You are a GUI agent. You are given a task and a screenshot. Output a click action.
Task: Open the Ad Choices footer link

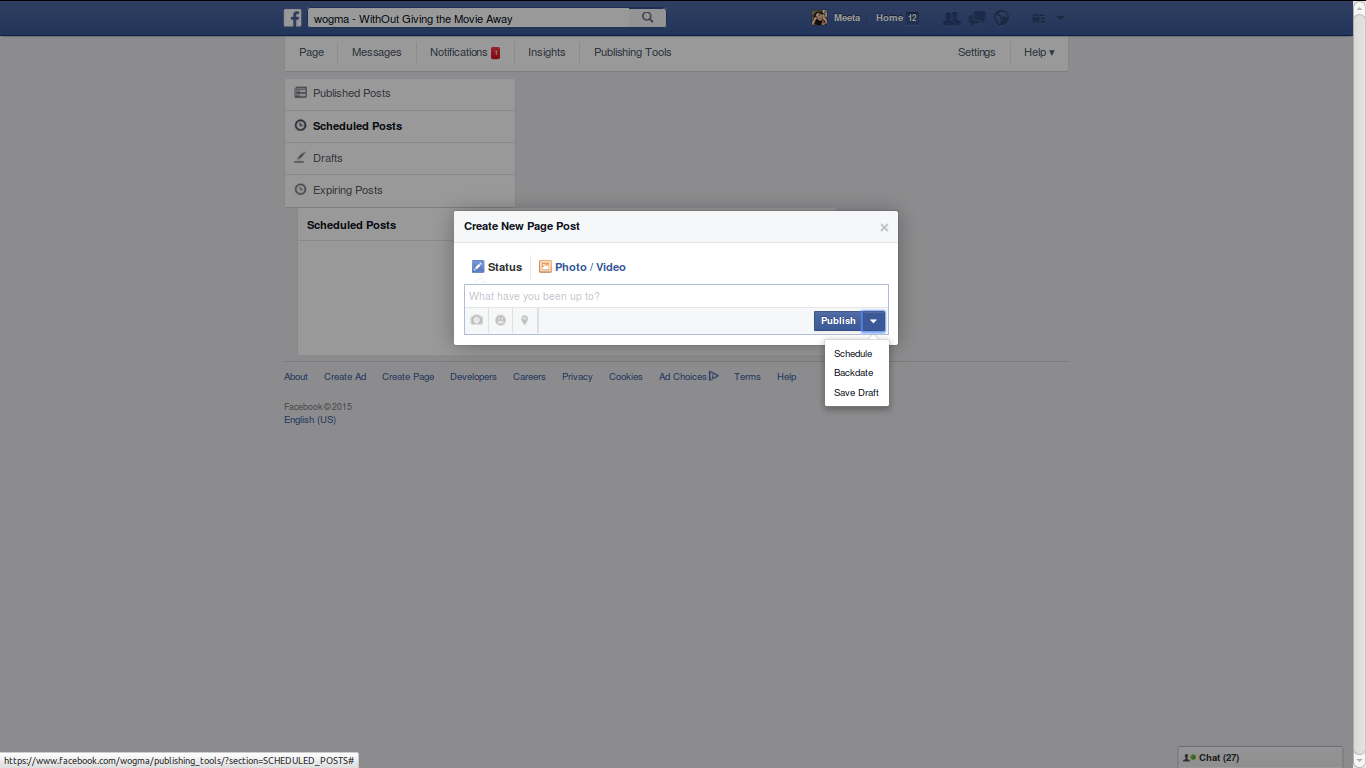pos(688,377)
